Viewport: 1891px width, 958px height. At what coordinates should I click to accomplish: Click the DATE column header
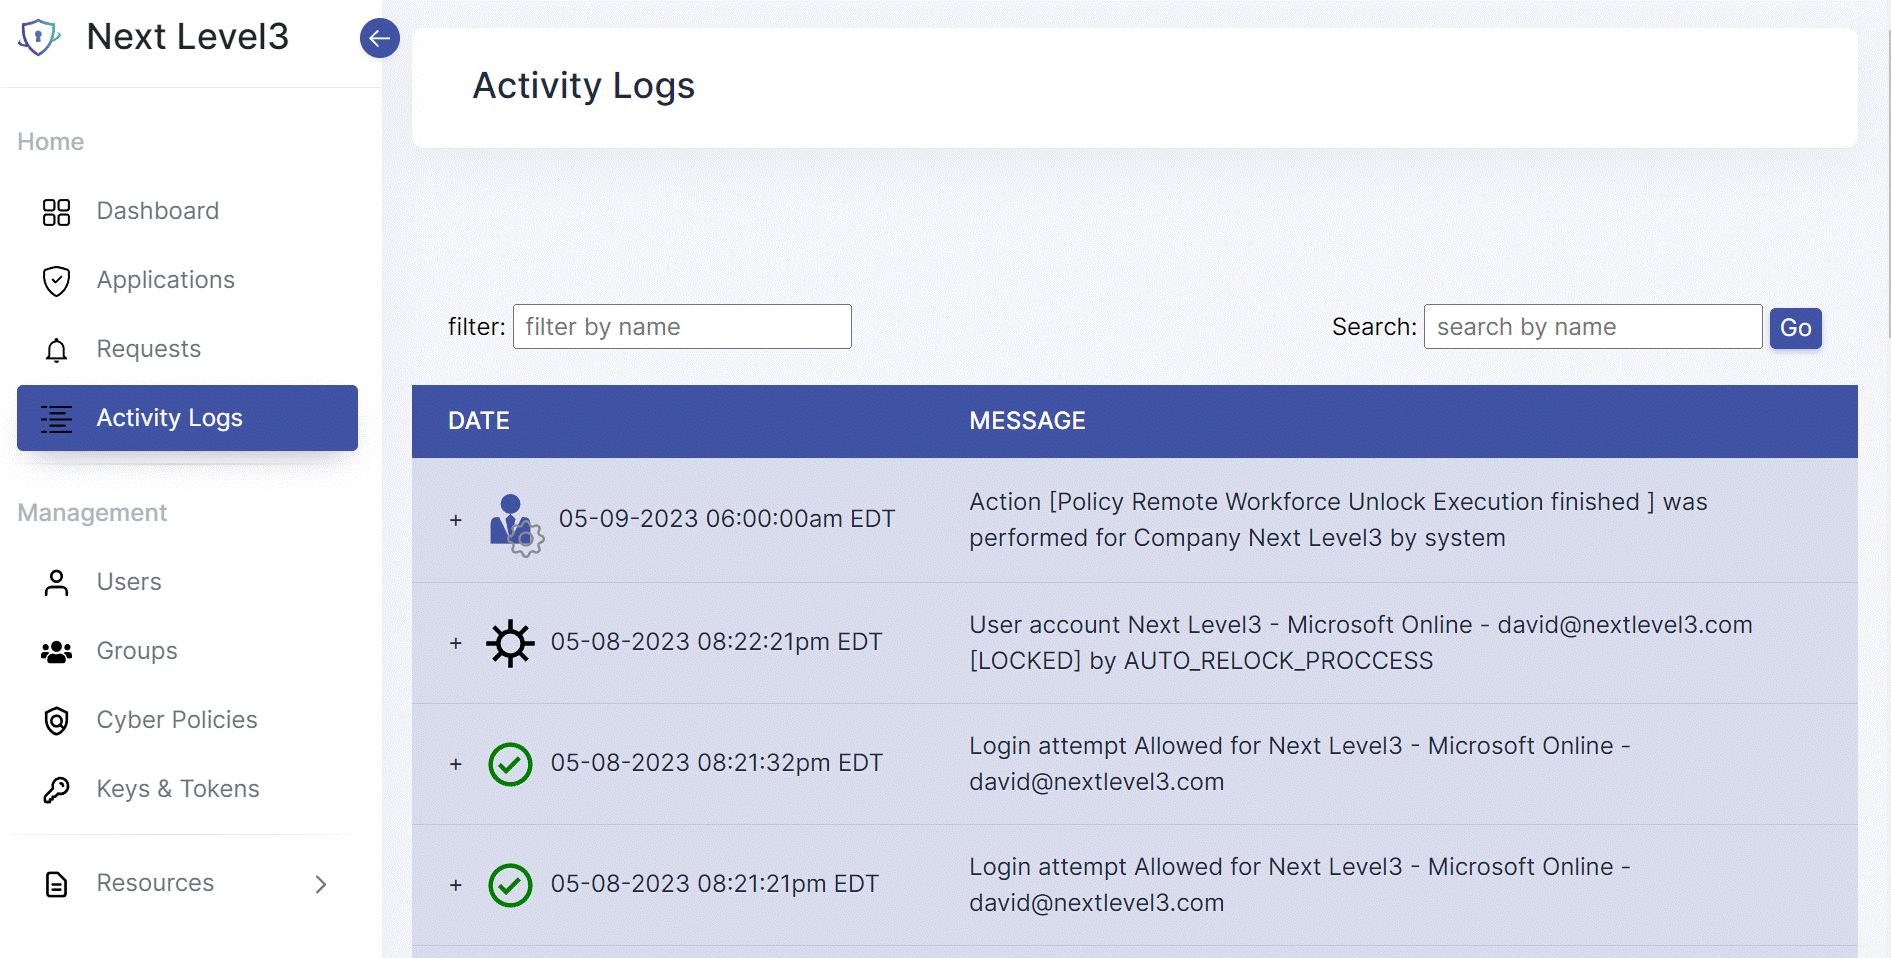pyautogui.click(x=479, y=421)
